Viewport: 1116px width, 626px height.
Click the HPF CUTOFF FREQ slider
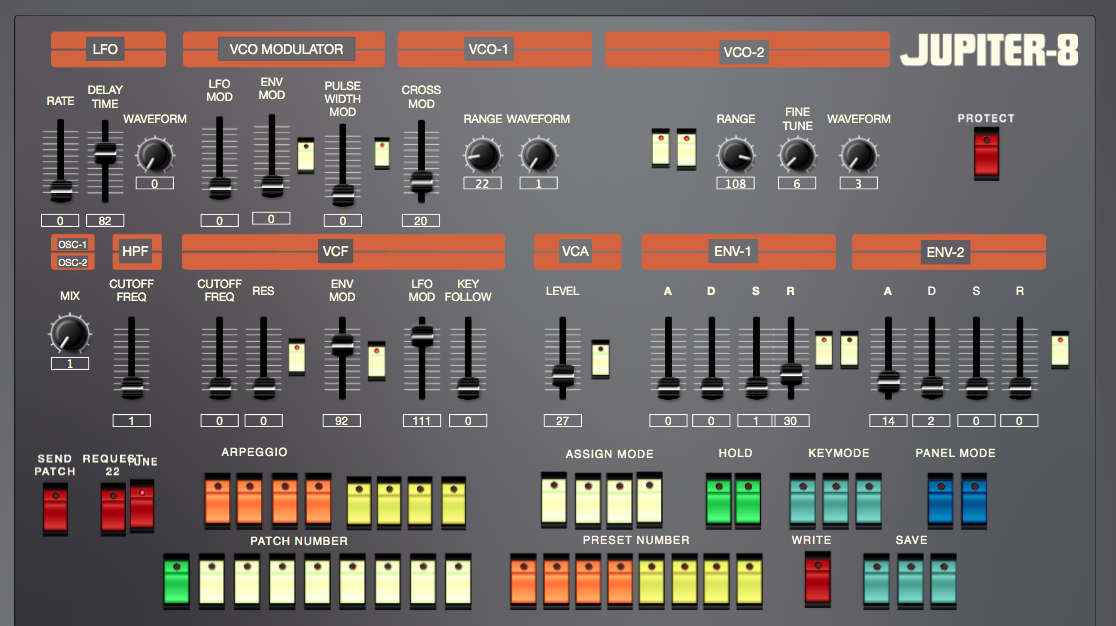(x=132, y=358)
